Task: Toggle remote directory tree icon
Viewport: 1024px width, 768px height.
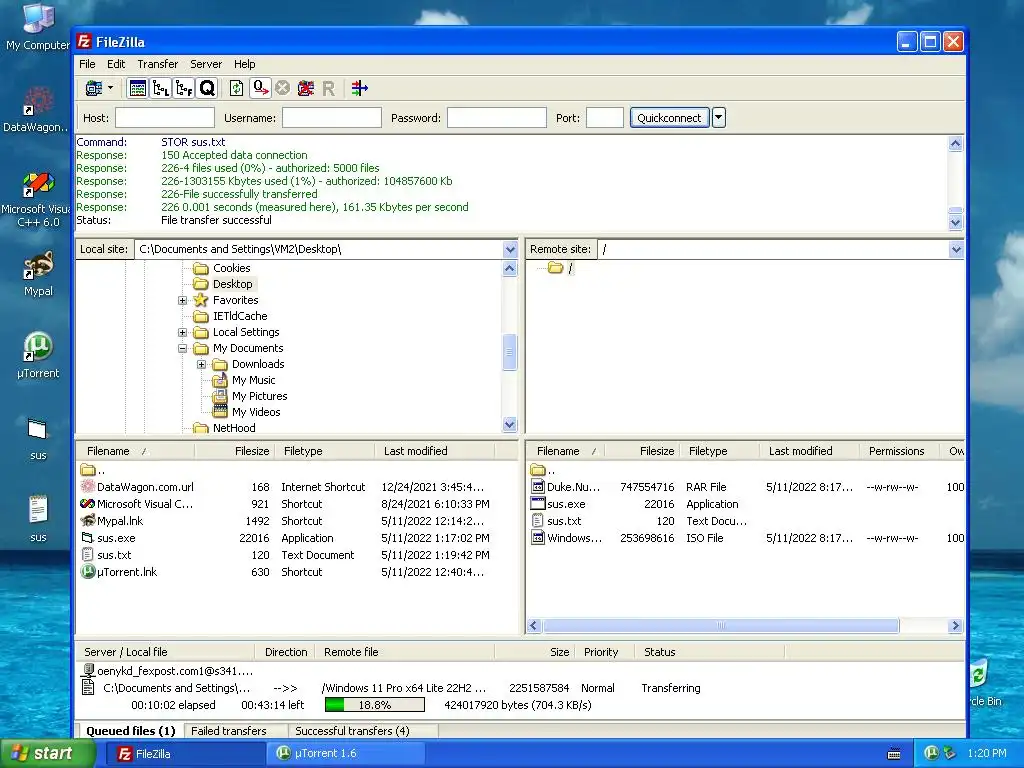Action: pyautogui.click(x=184, y=88)
